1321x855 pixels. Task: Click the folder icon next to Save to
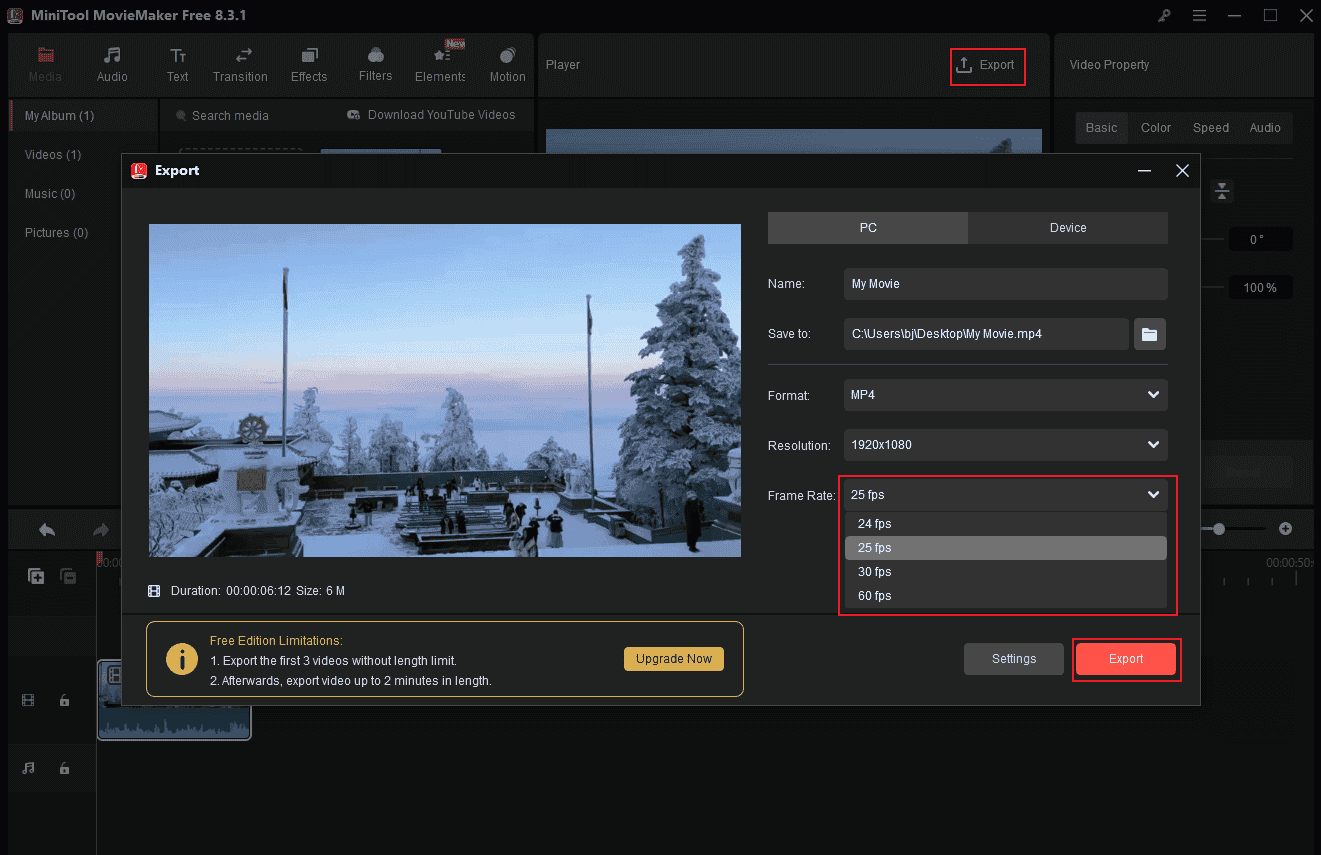[1149, 334]
